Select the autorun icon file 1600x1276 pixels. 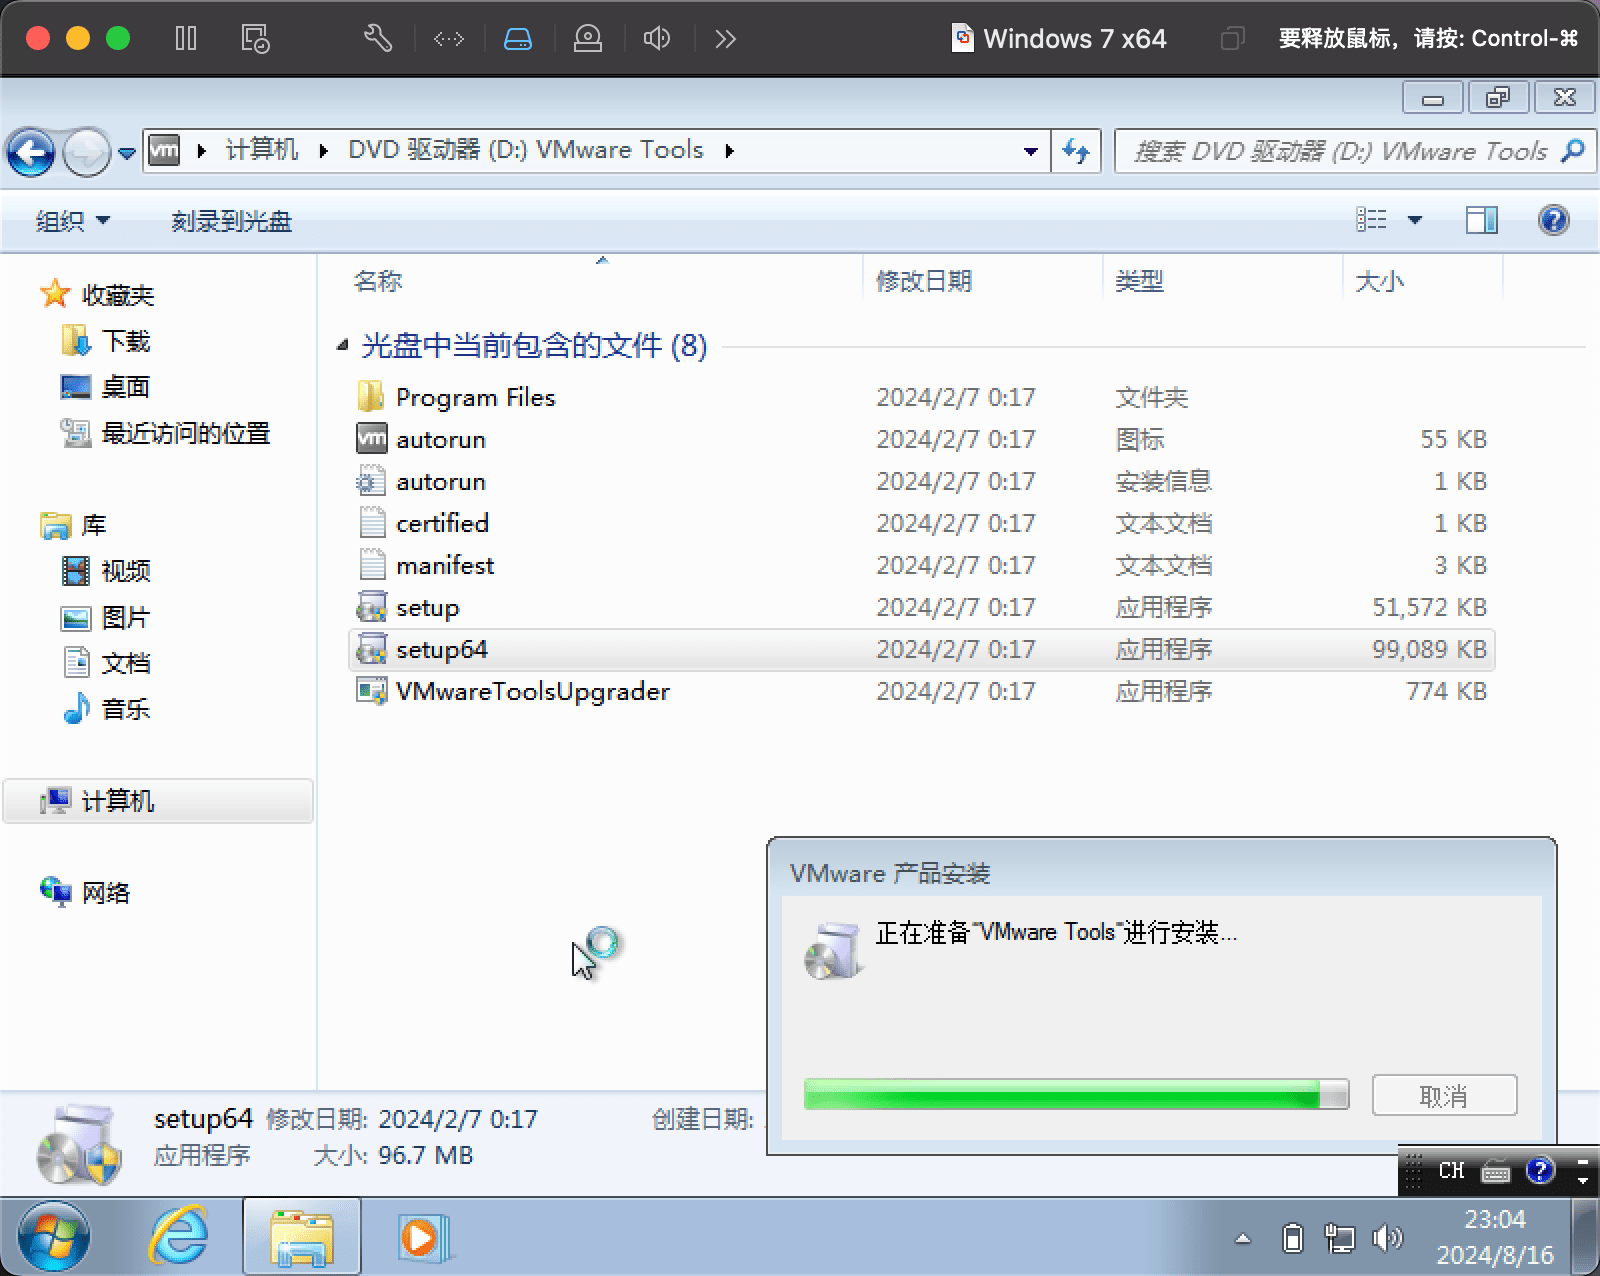[421, 440]
